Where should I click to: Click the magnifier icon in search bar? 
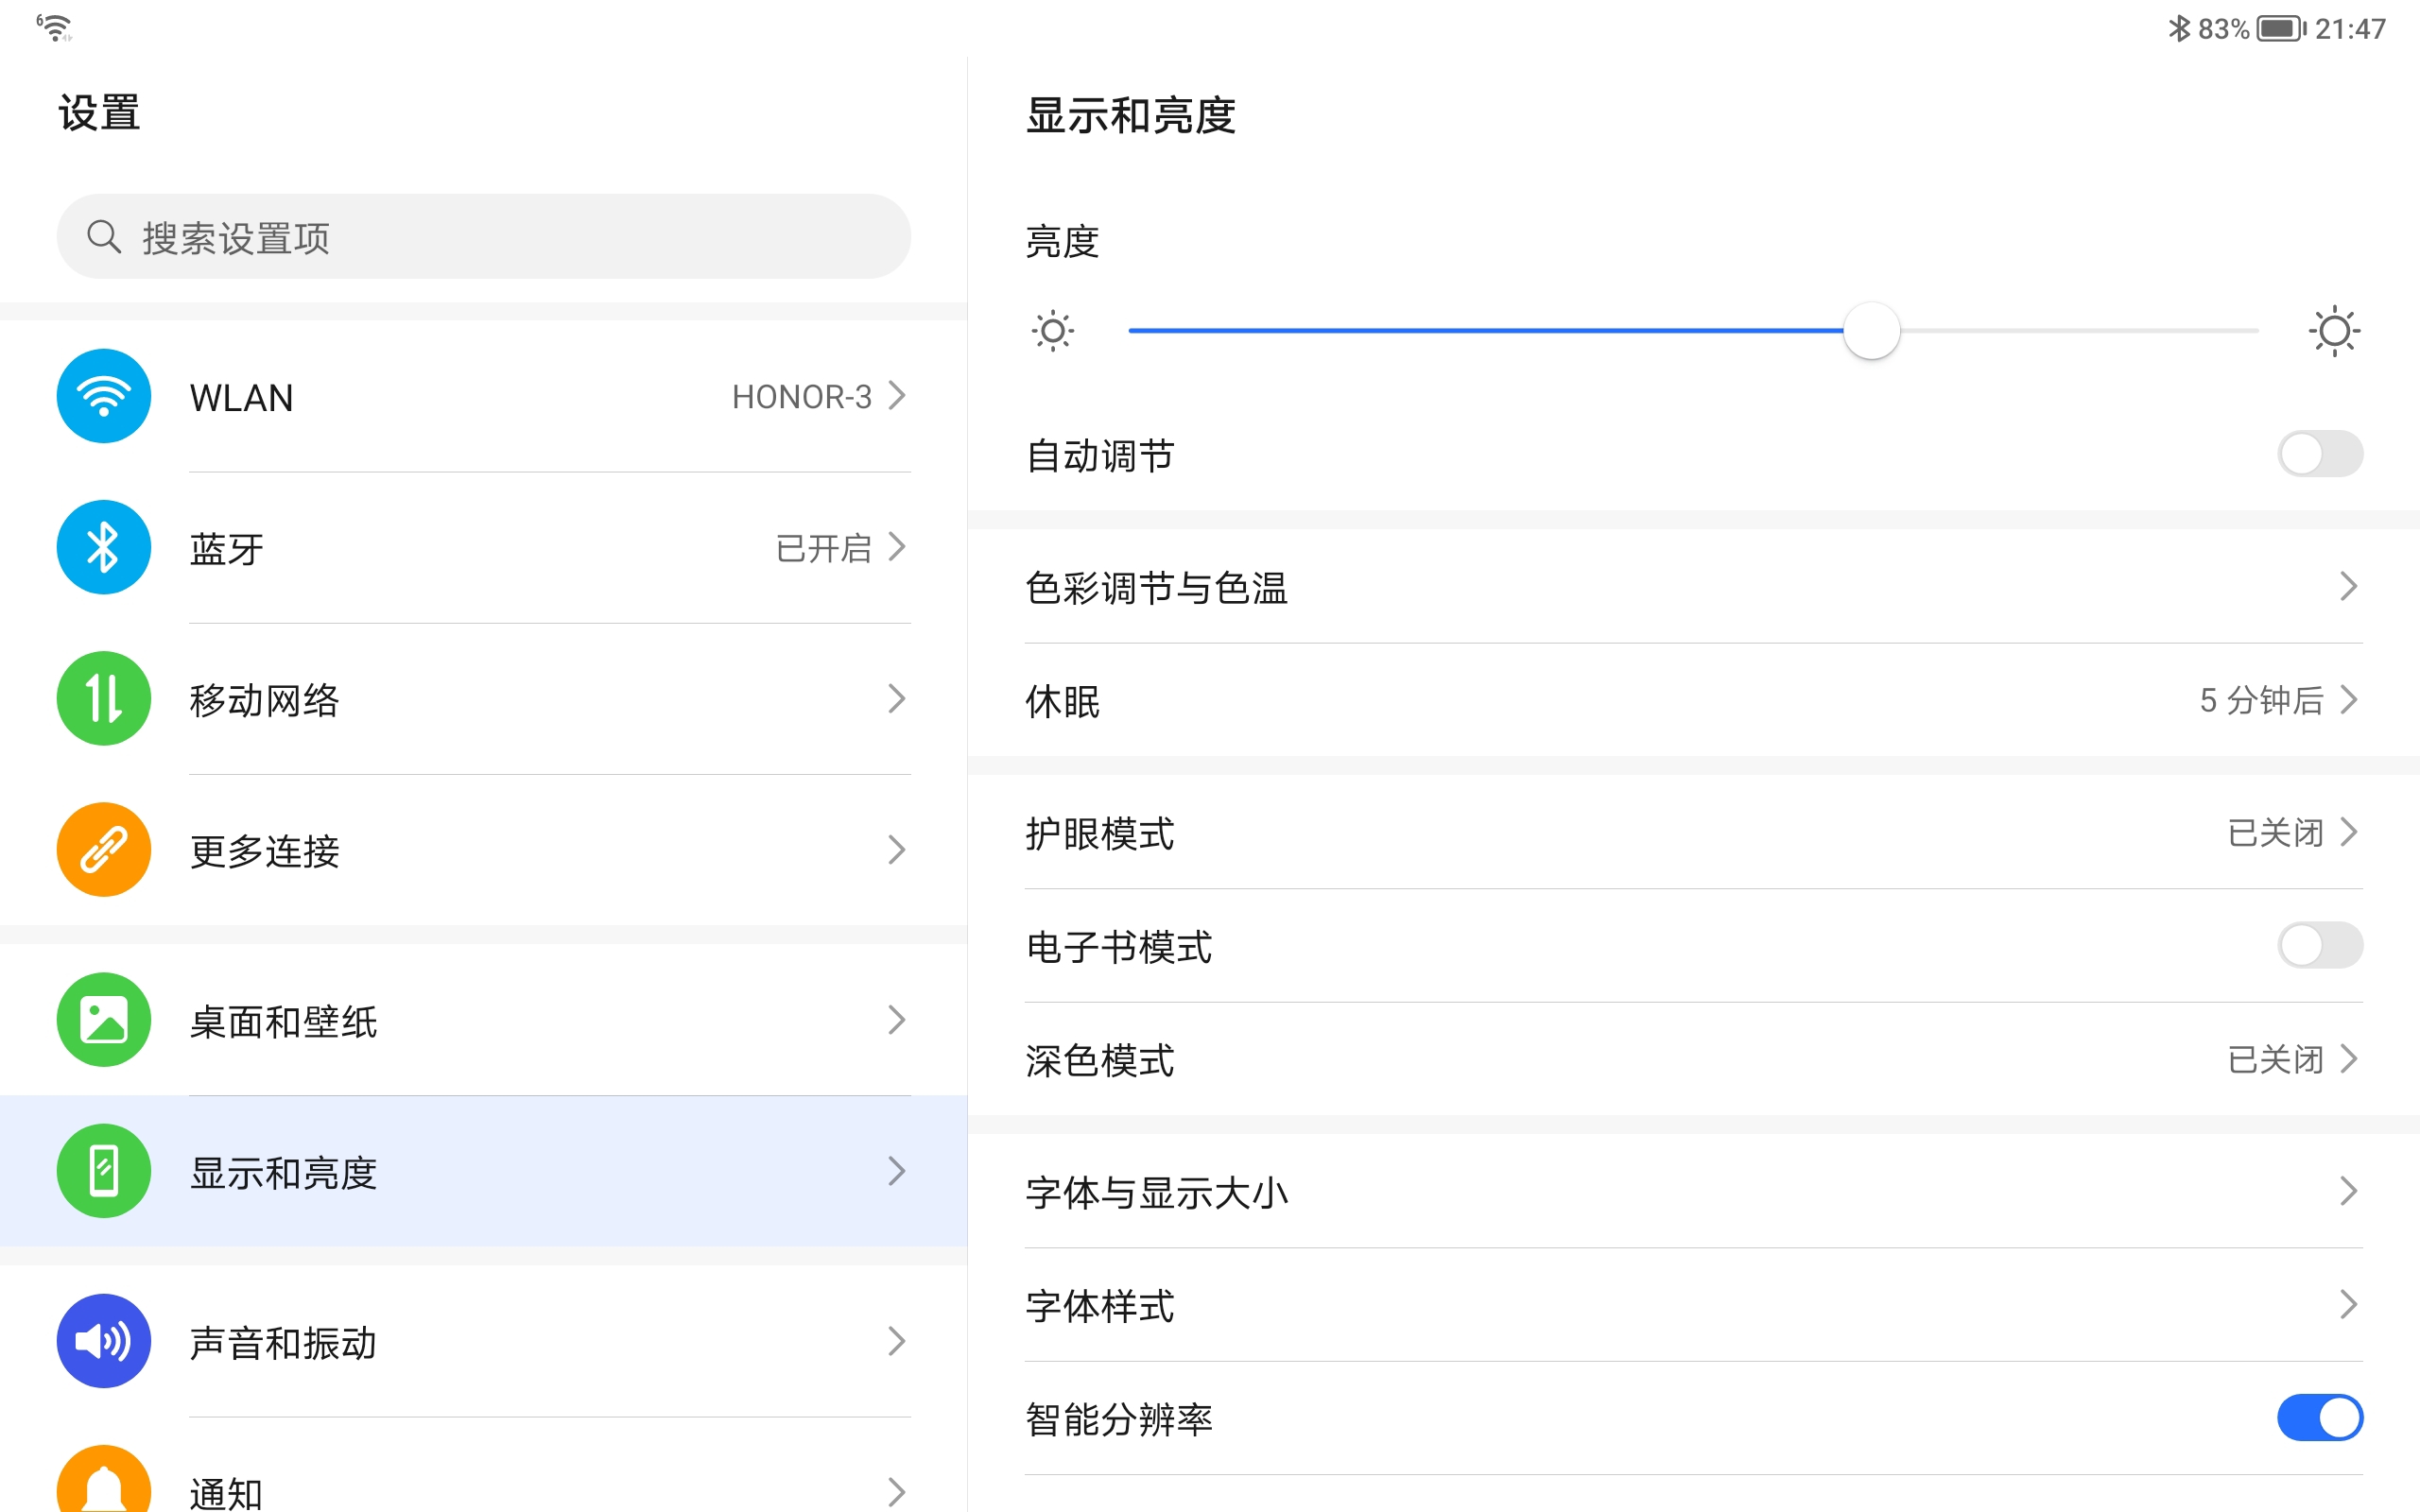point(104,237)
